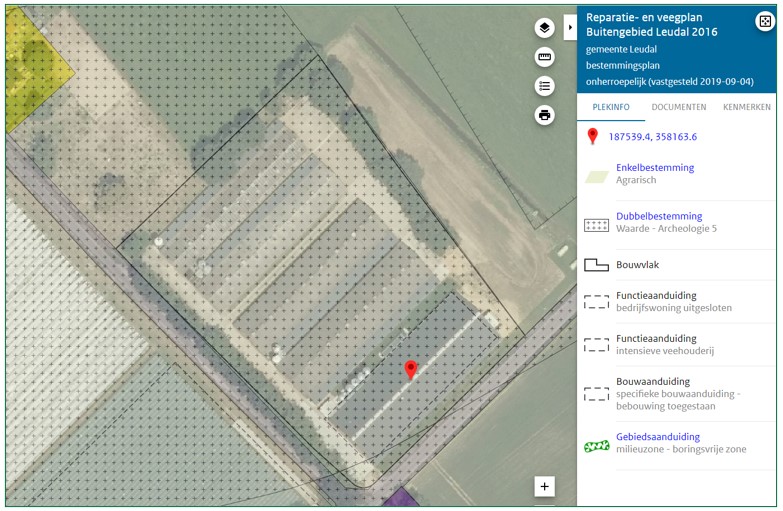Click dashed symbol for specifieke bouwaanduiding
The width and height of the screenshot is (783, 511).
(596, 394)
